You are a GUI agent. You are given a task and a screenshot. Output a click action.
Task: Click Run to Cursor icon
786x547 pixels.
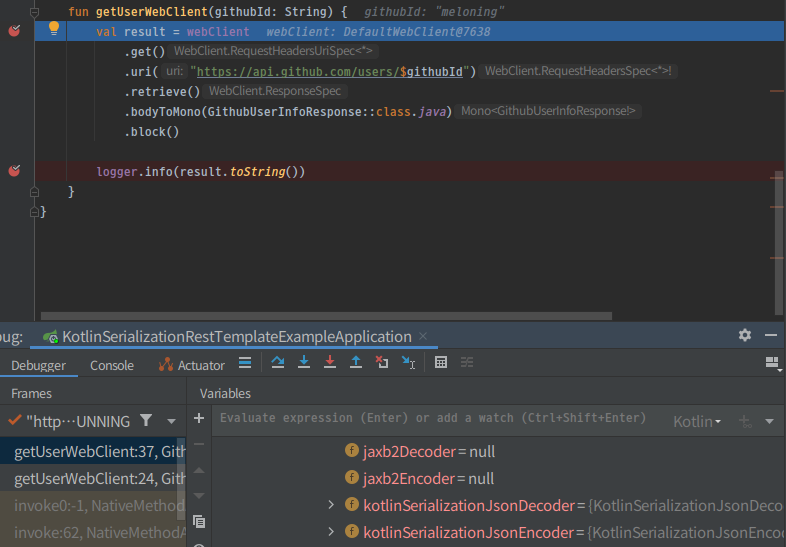pos(409,362)
